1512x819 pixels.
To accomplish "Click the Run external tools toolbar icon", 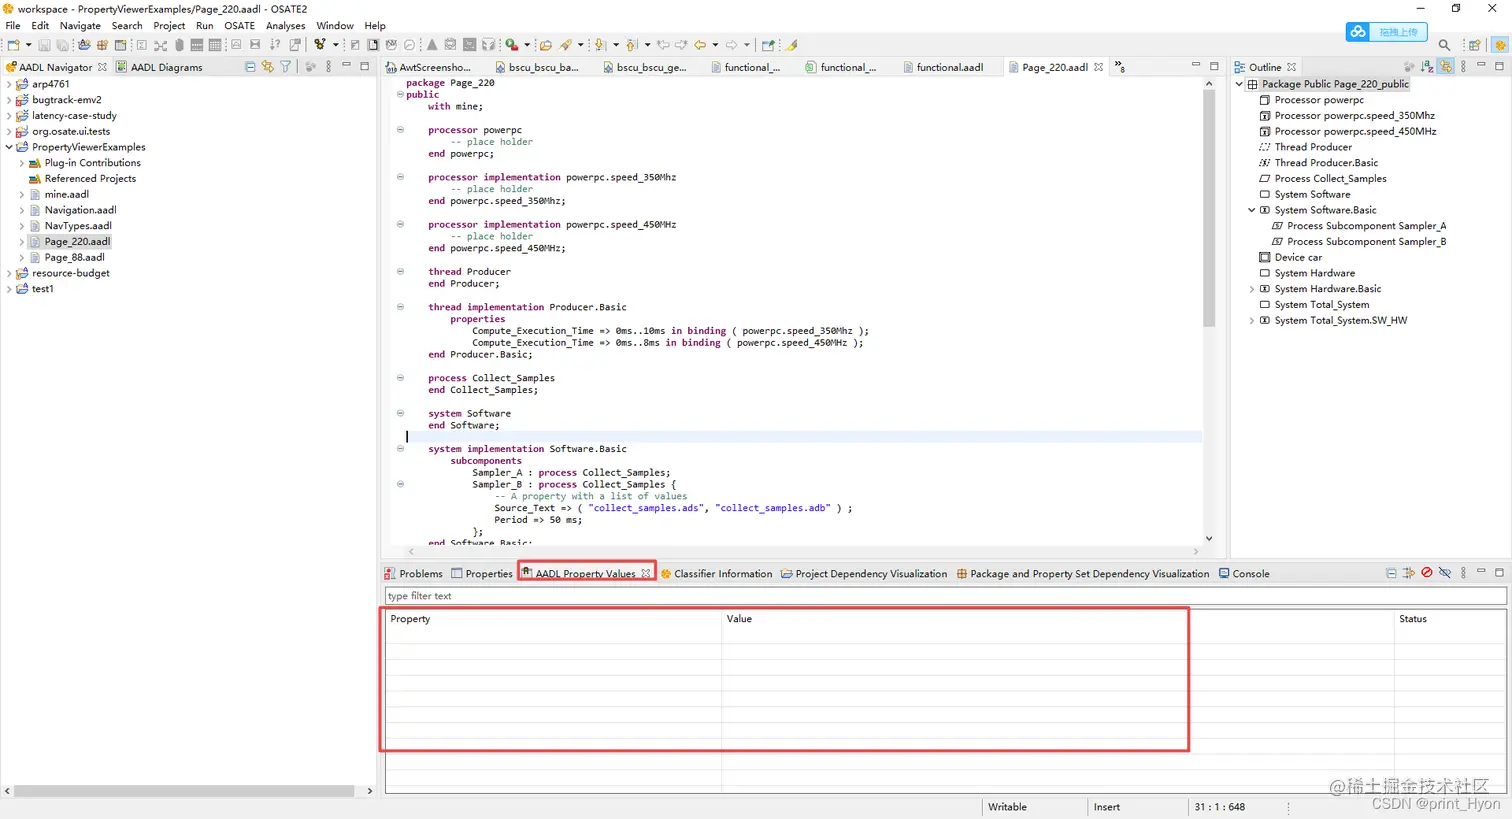I will 512,45.
